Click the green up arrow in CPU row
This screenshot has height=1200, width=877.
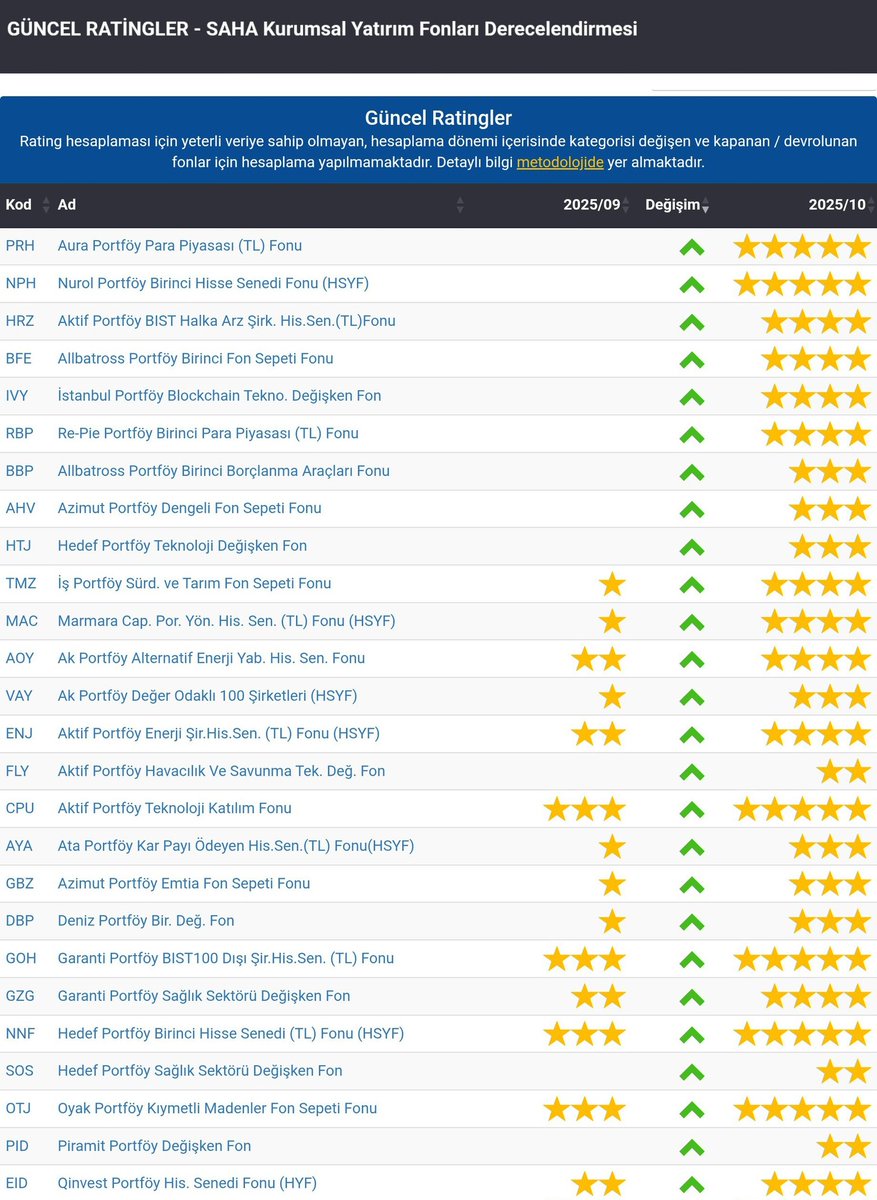(x=692, y=809)
